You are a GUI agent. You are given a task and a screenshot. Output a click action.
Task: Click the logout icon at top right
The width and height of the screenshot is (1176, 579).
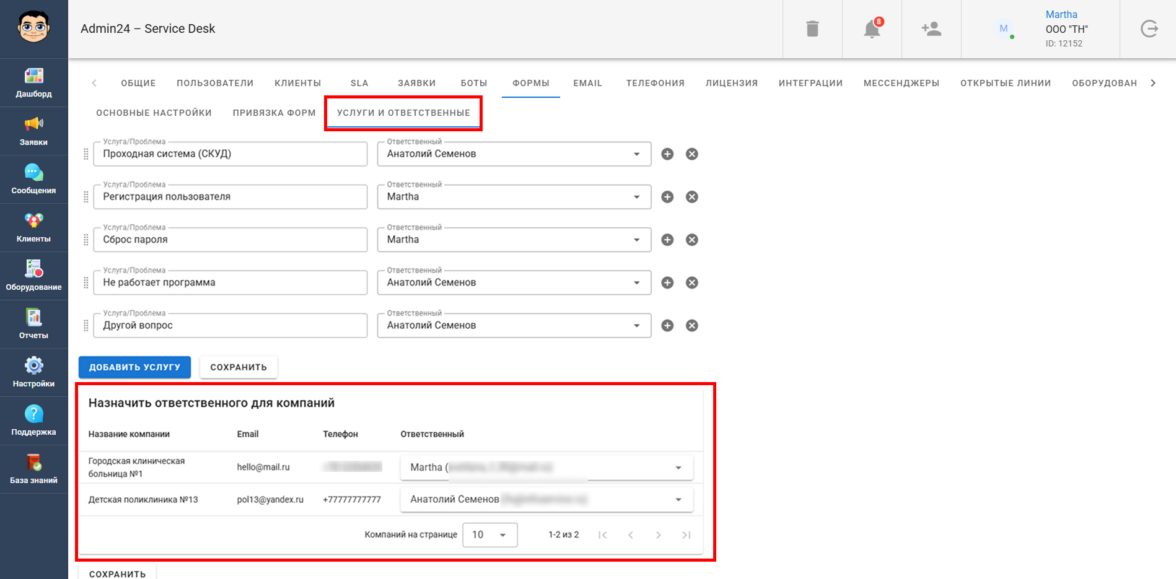(1149, 29)
